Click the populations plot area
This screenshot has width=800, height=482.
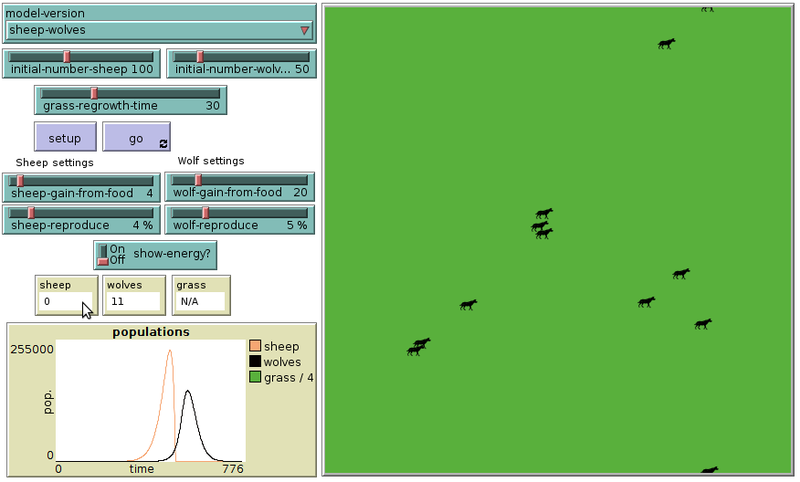tap(150, 400)
